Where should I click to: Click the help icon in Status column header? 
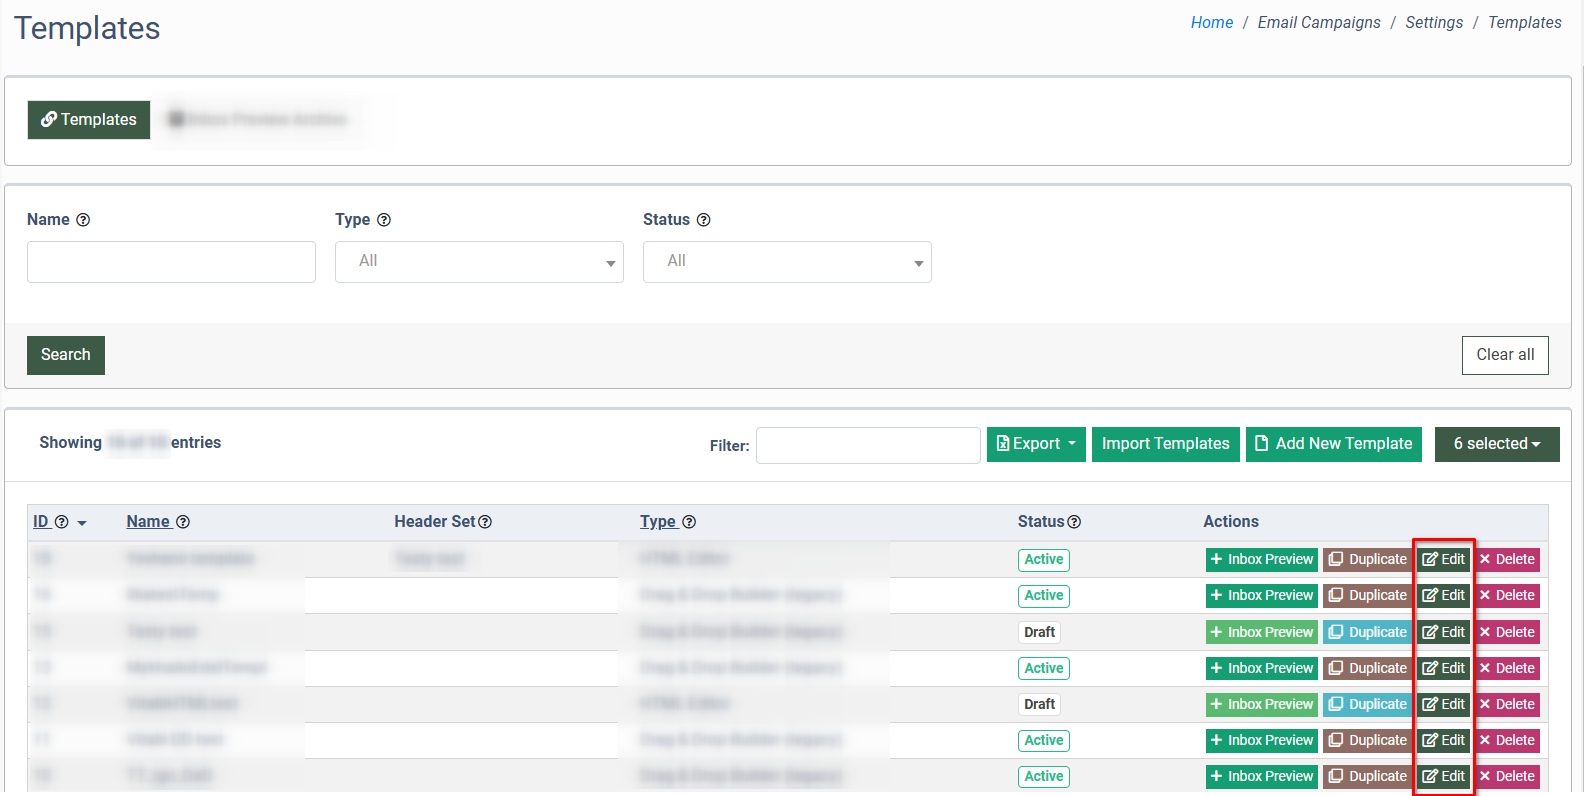click(x=1074, y=522)
